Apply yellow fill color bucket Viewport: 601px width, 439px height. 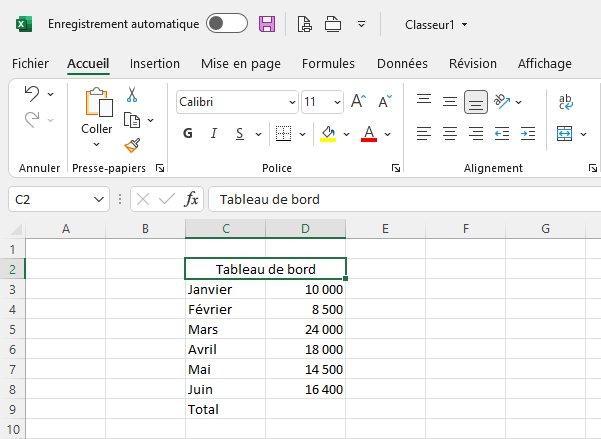[328, 134]
